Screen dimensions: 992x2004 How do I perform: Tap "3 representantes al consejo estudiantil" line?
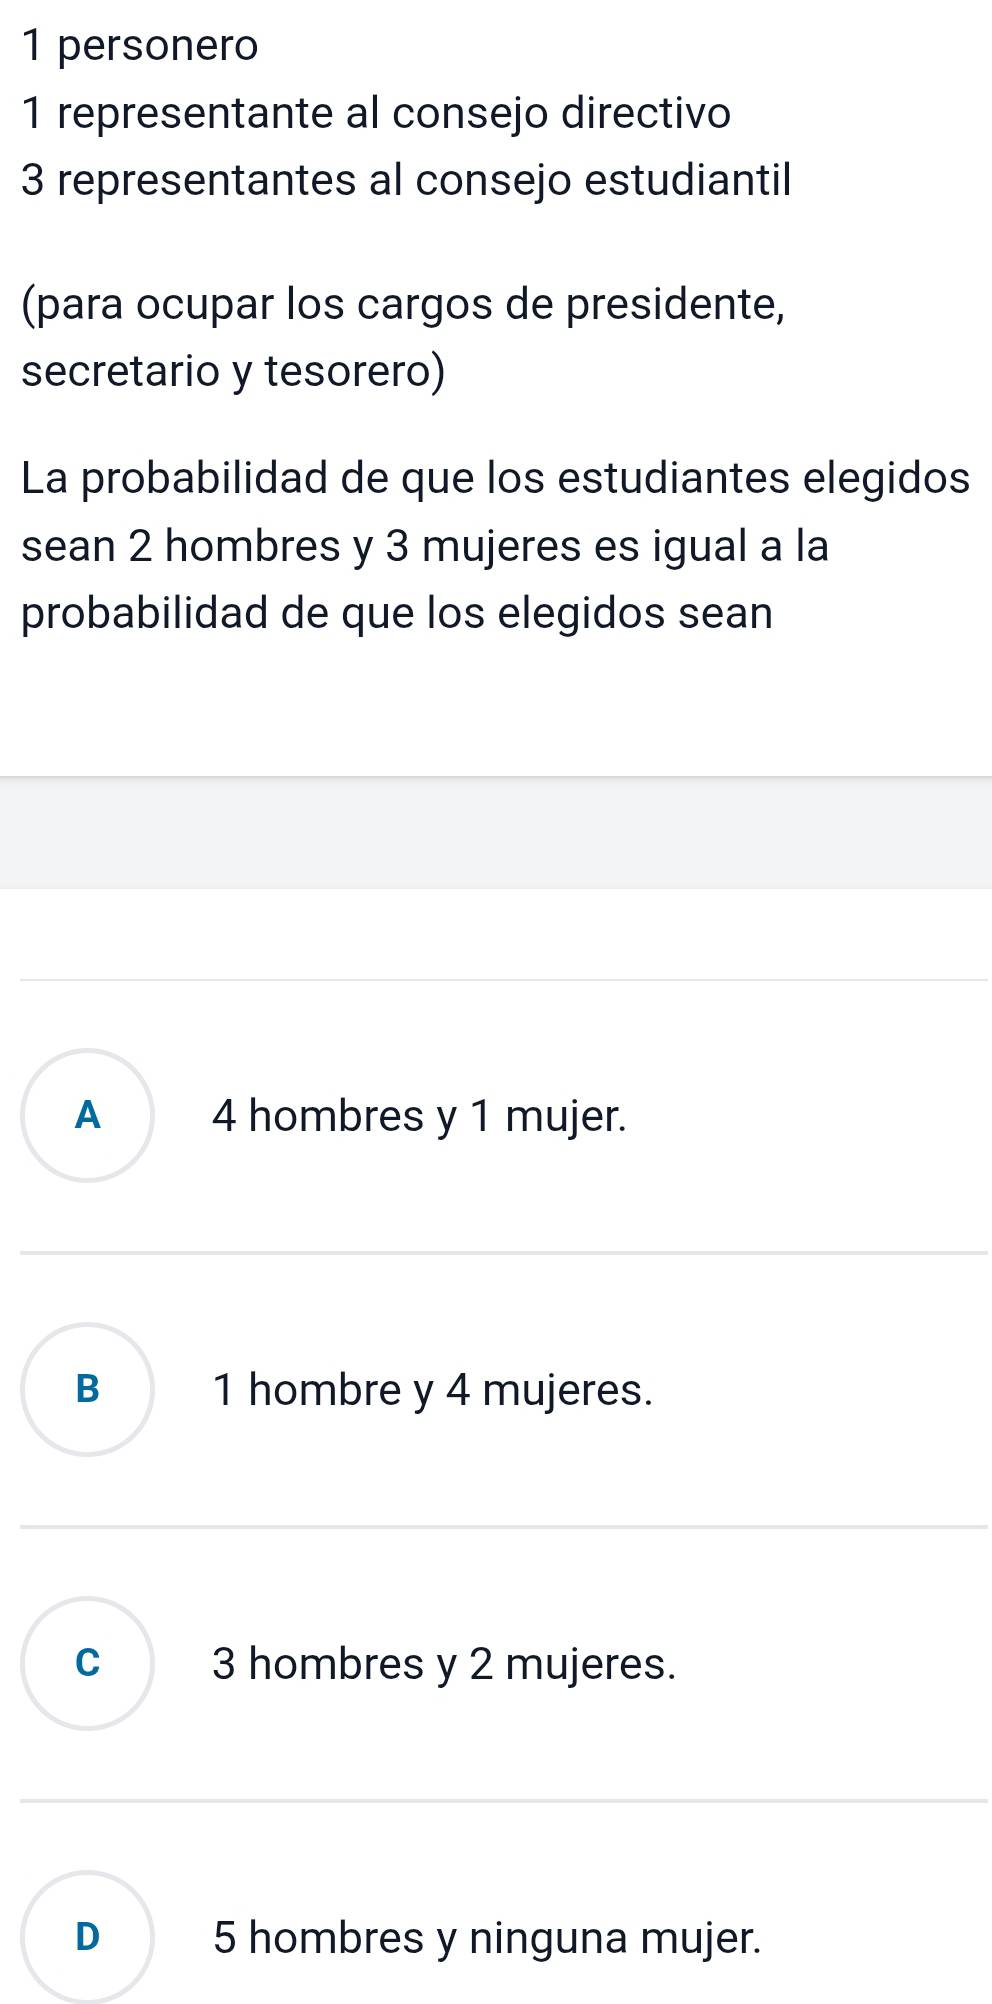[406, 180]
